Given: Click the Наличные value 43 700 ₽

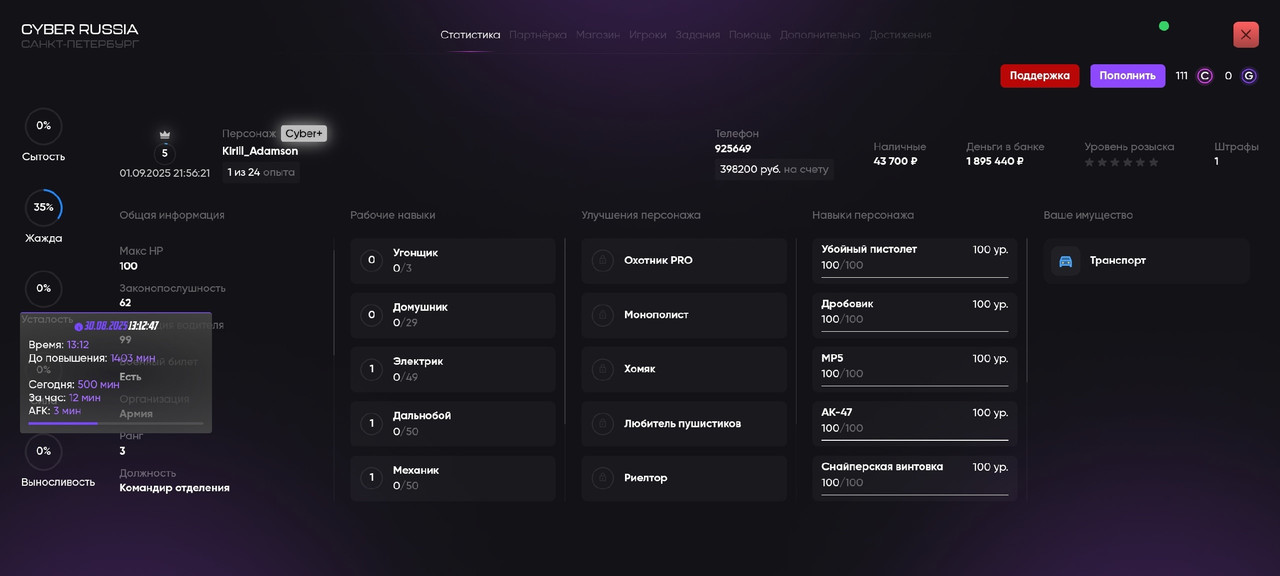Looking at the screenshot, I should click(896, 161).
